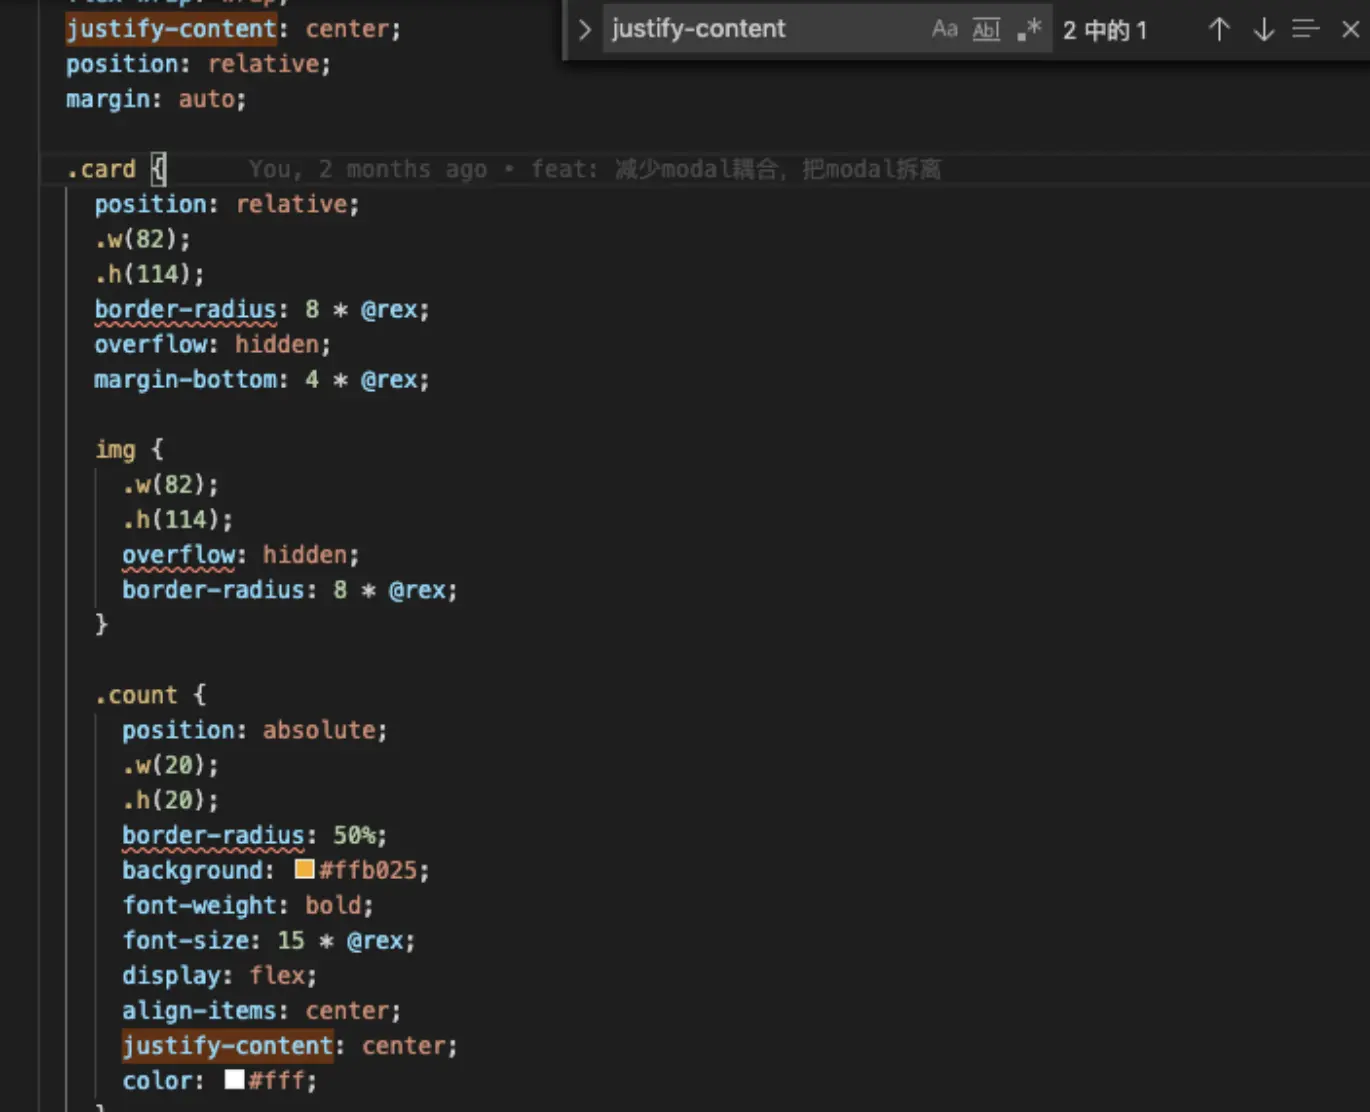Click "border-radius: 8 * @rex;" inside img block

coord(290,590)
